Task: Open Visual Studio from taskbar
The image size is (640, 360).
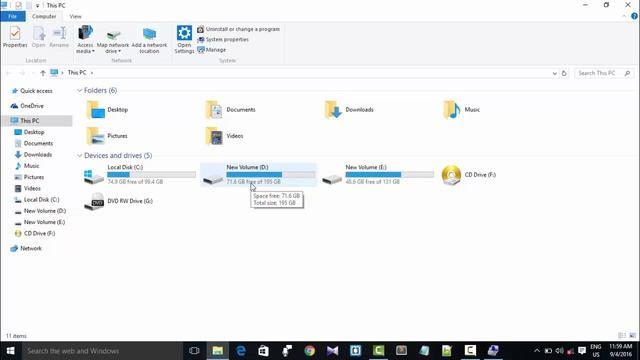Action: click(x=333, y=351)
